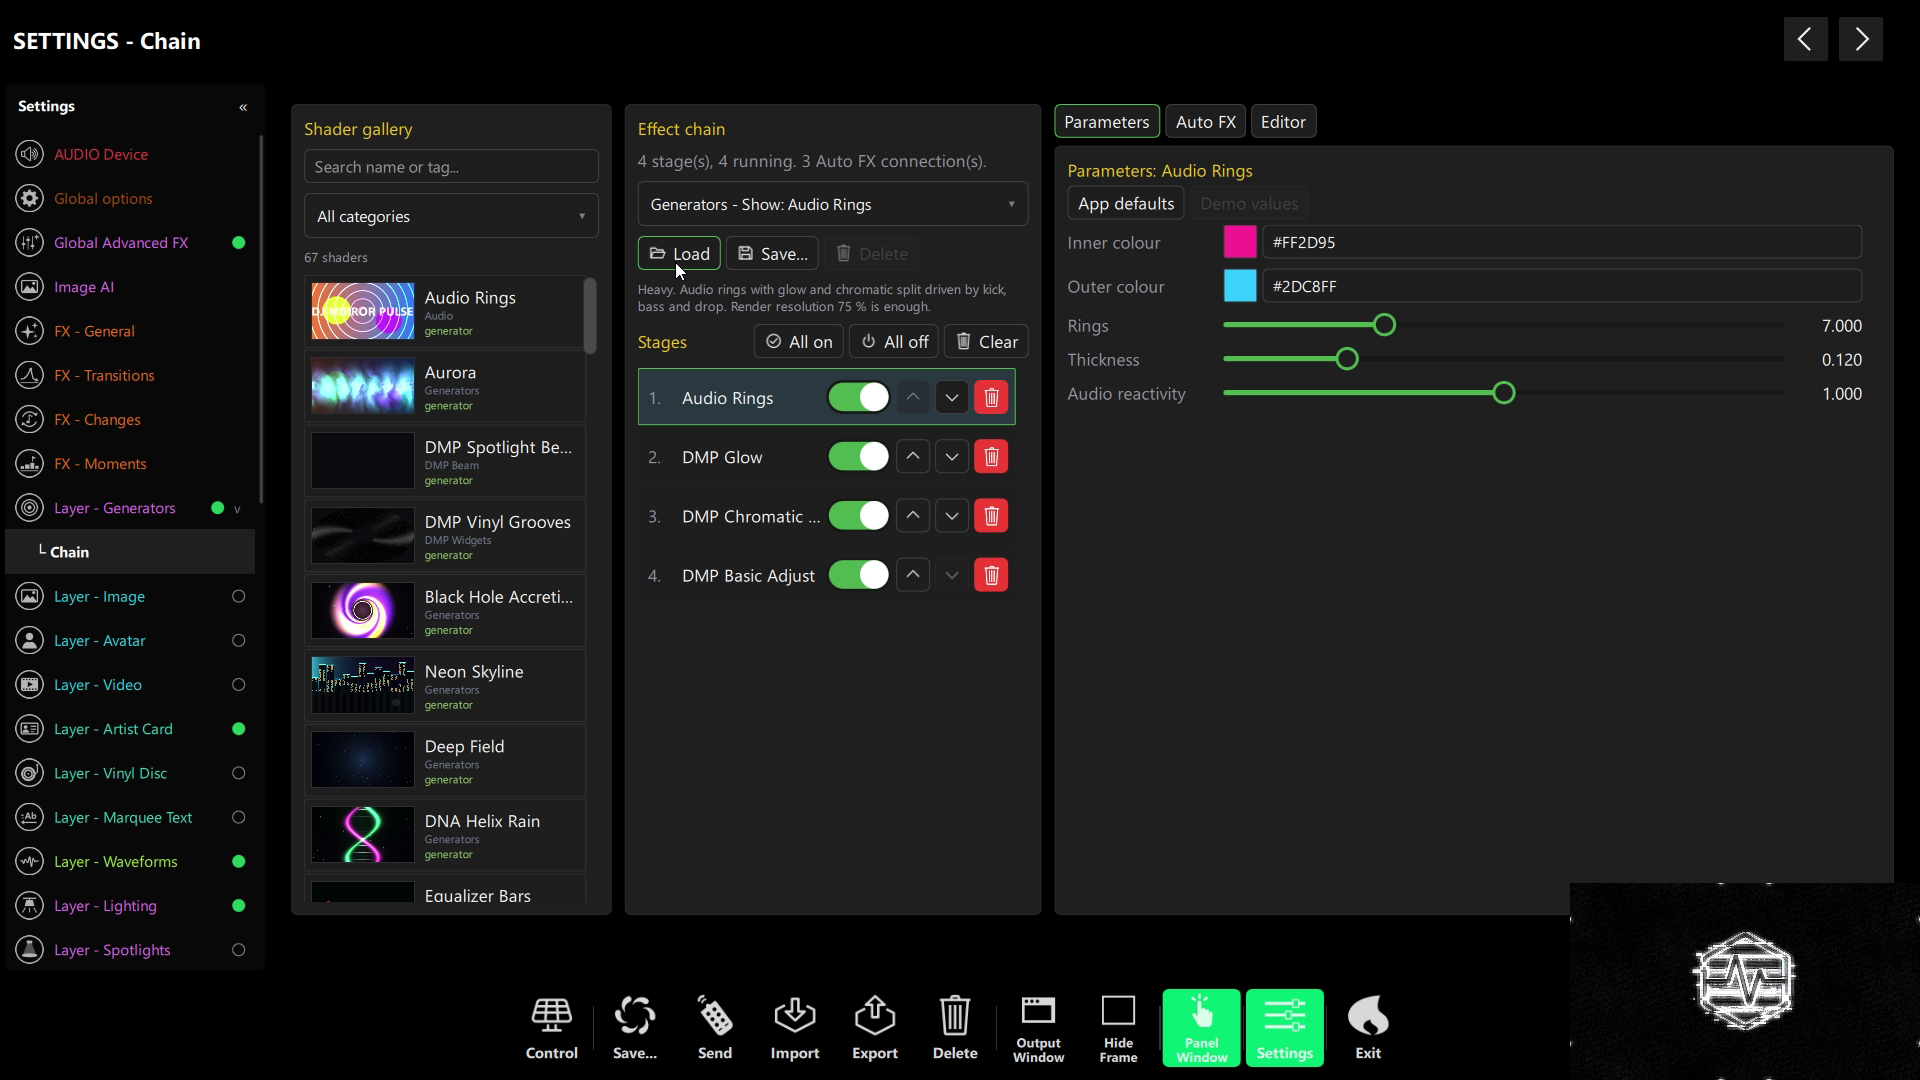Toggle the DMP Basic Adjust stage switch
Screen dimensions: 1920x1080
pyautogui.click(x=858, y=575)
